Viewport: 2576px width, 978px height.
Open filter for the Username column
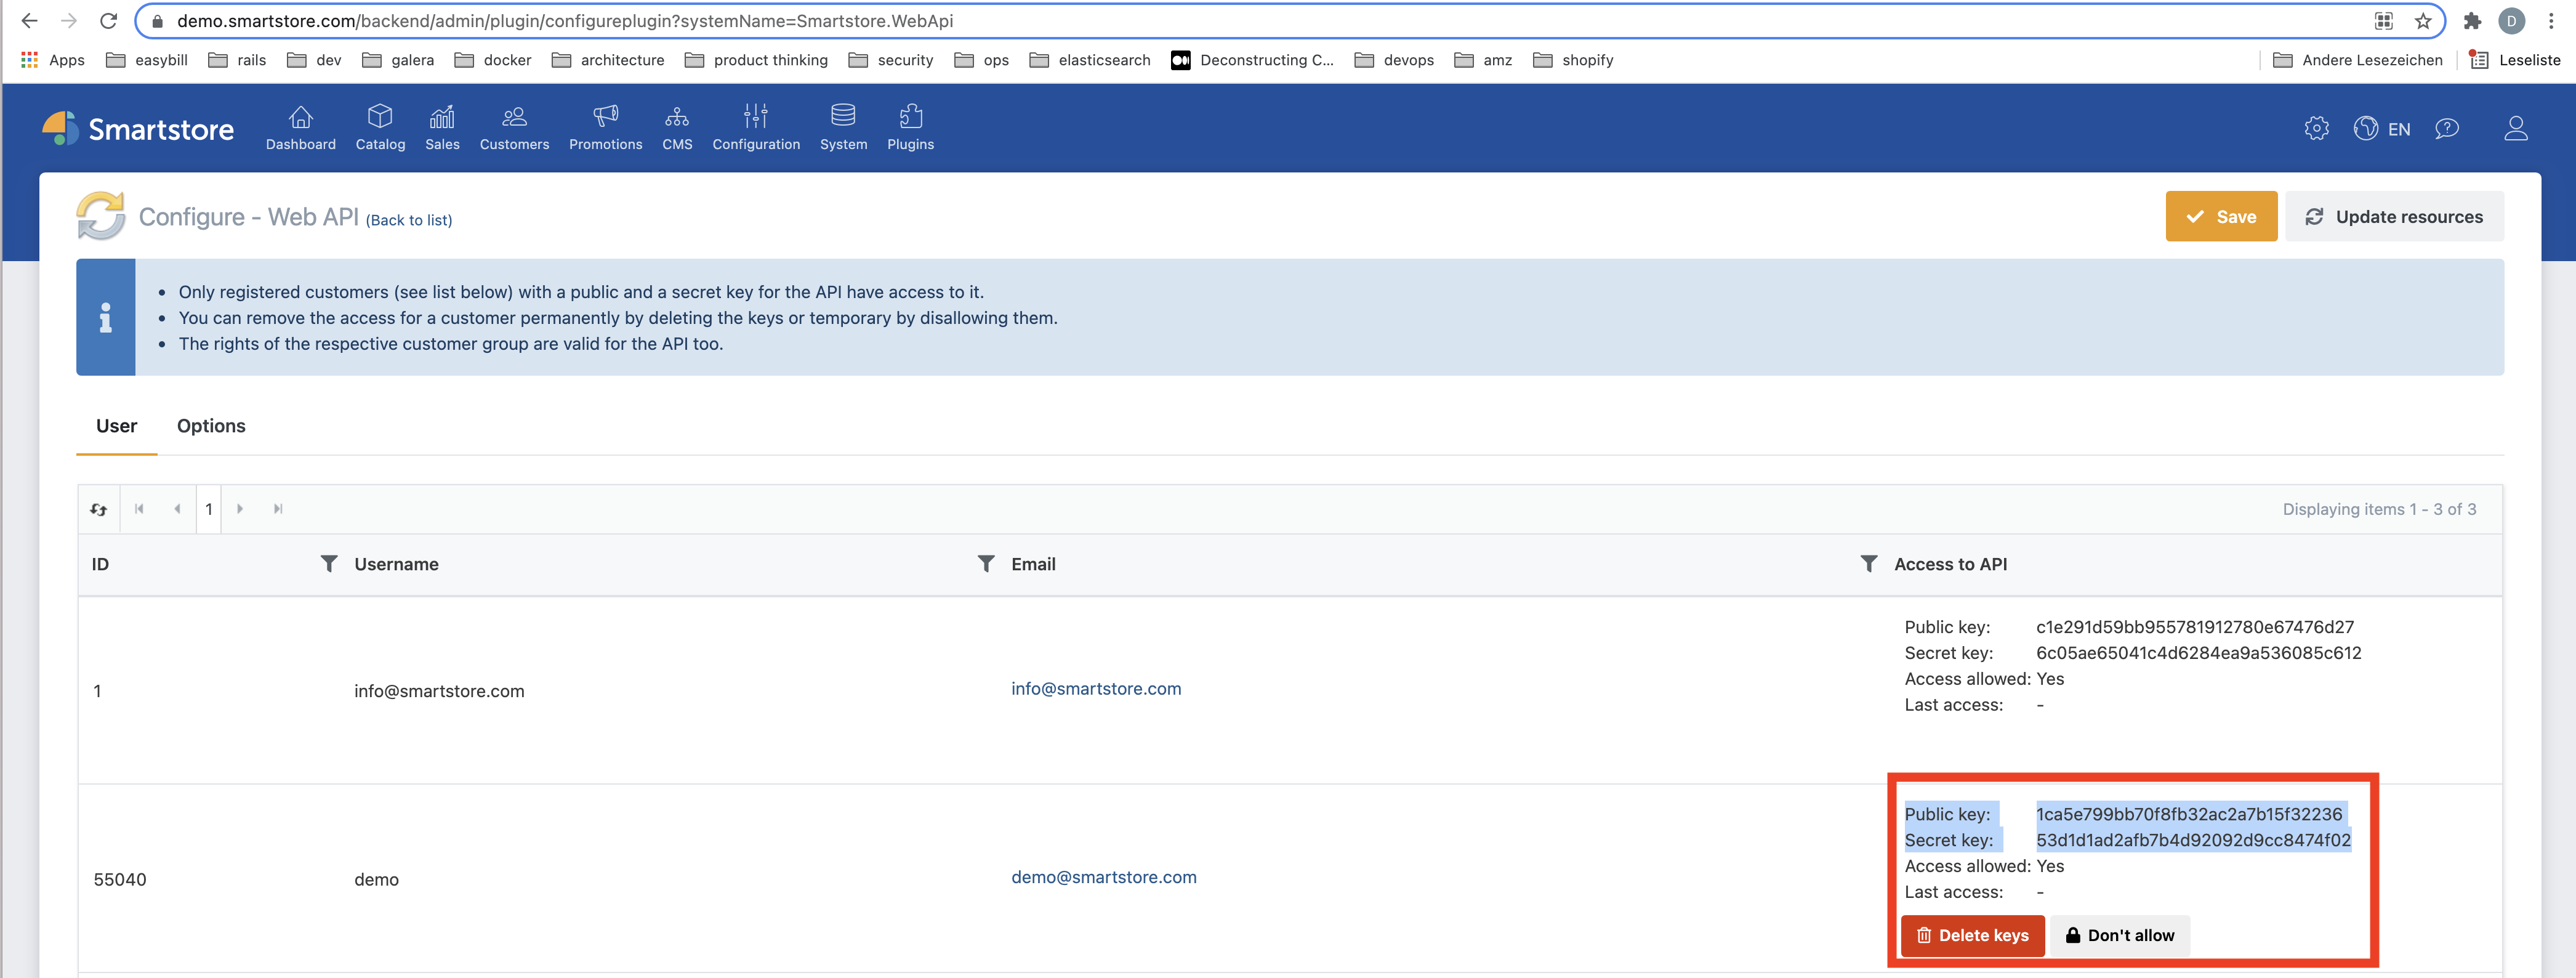tap(985, 564)
